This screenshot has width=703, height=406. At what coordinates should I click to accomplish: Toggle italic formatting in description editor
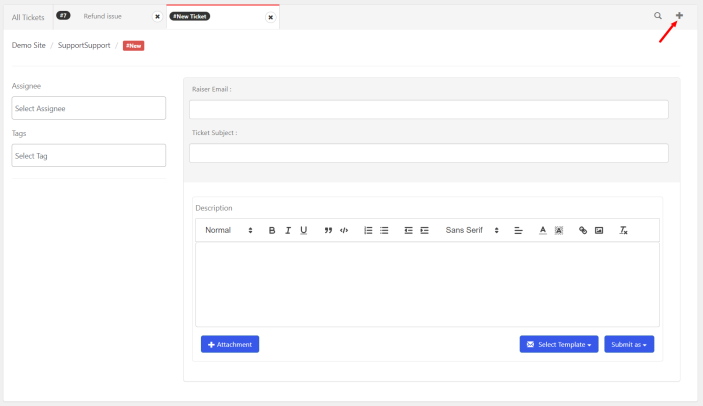pyautogui.click(x=288, y=231)
